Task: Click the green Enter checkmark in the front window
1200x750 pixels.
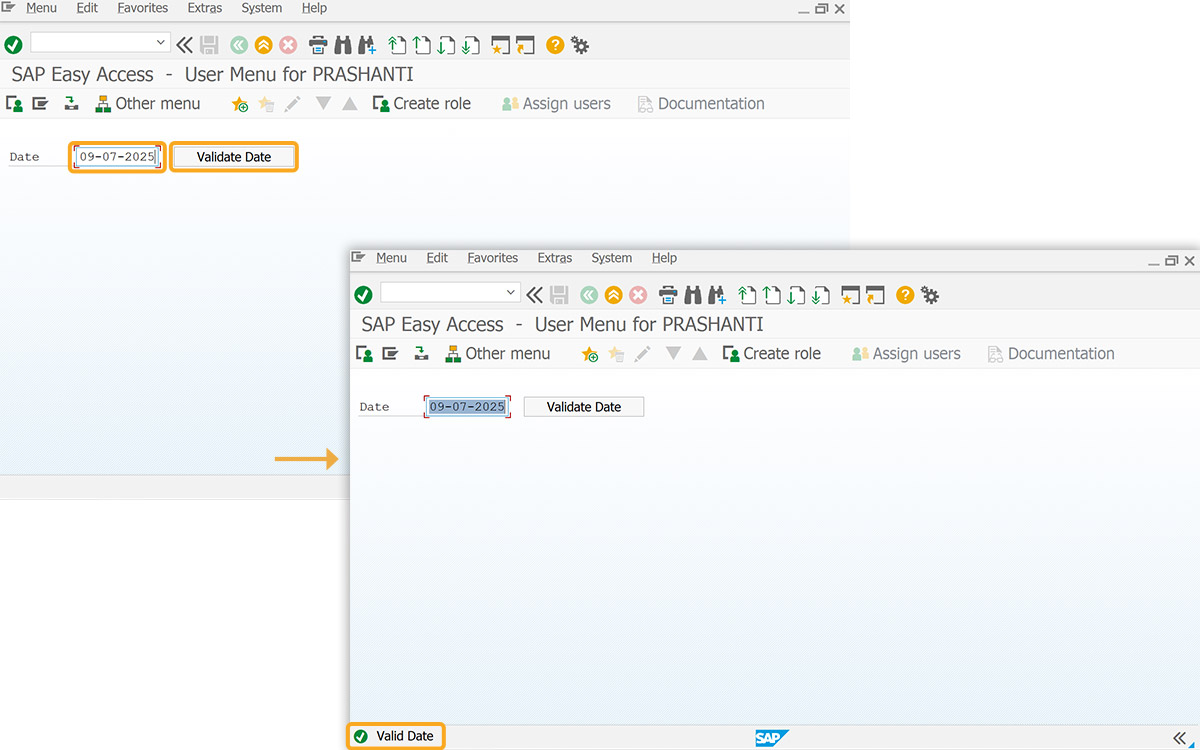Action: (x=363, y=295)
